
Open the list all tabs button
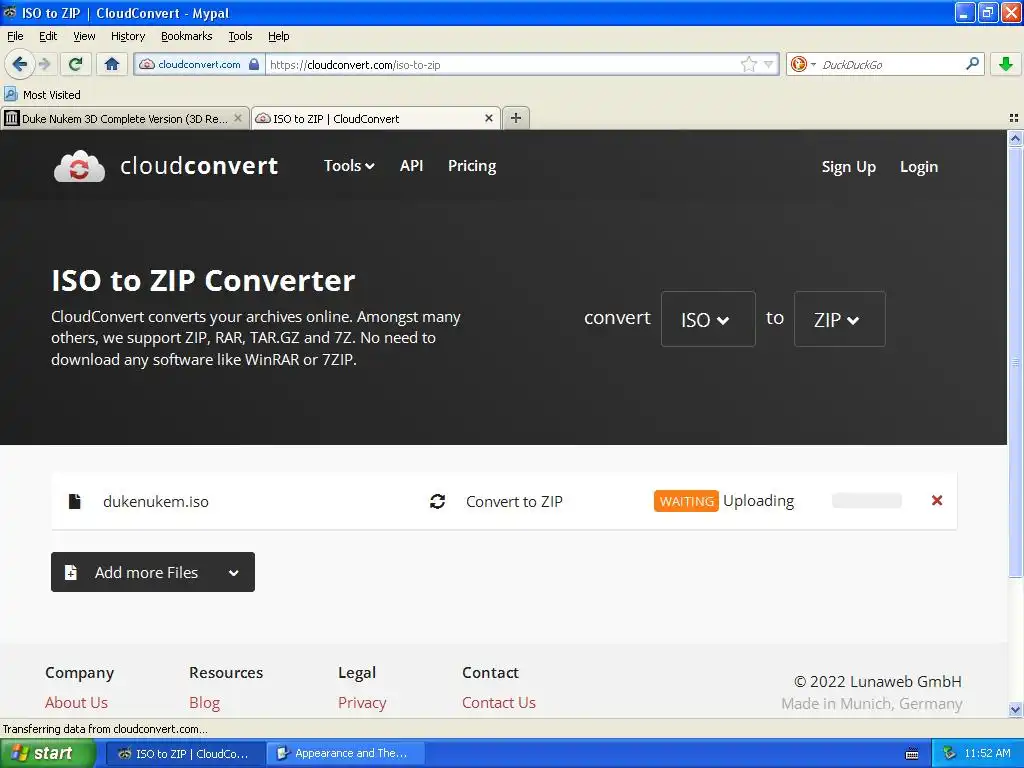coord(1014,118)
